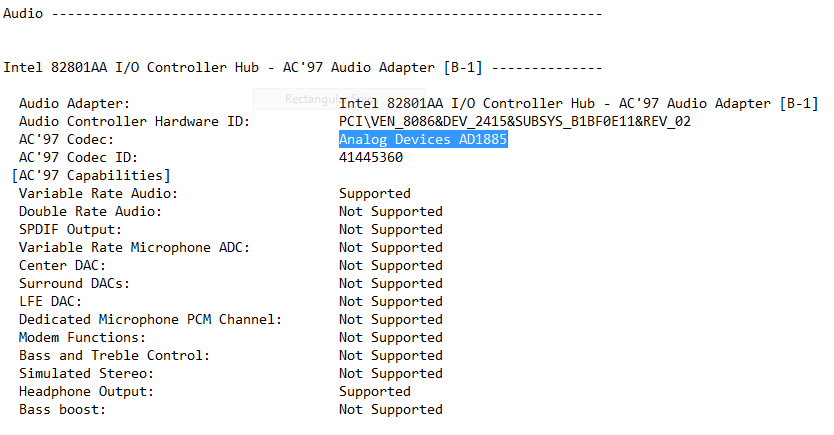The height and width of the screenshot is (435, 834).
Task: Click the AC'97 Codec ID value 41445360
Action: coord(371,158)
